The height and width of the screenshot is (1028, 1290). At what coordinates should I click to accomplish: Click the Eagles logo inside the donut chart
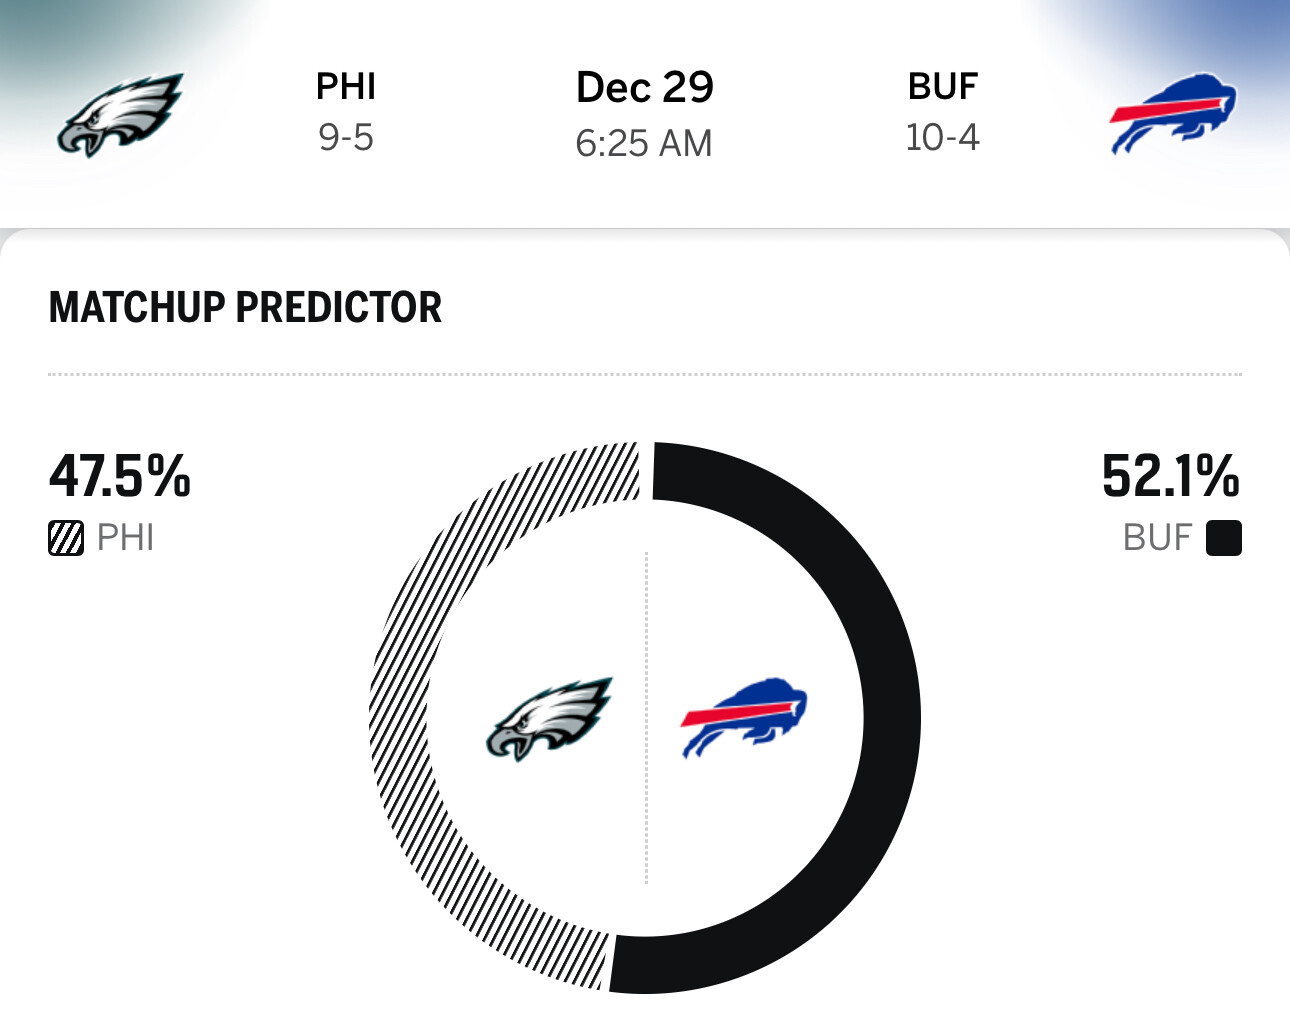pos(549,718)
